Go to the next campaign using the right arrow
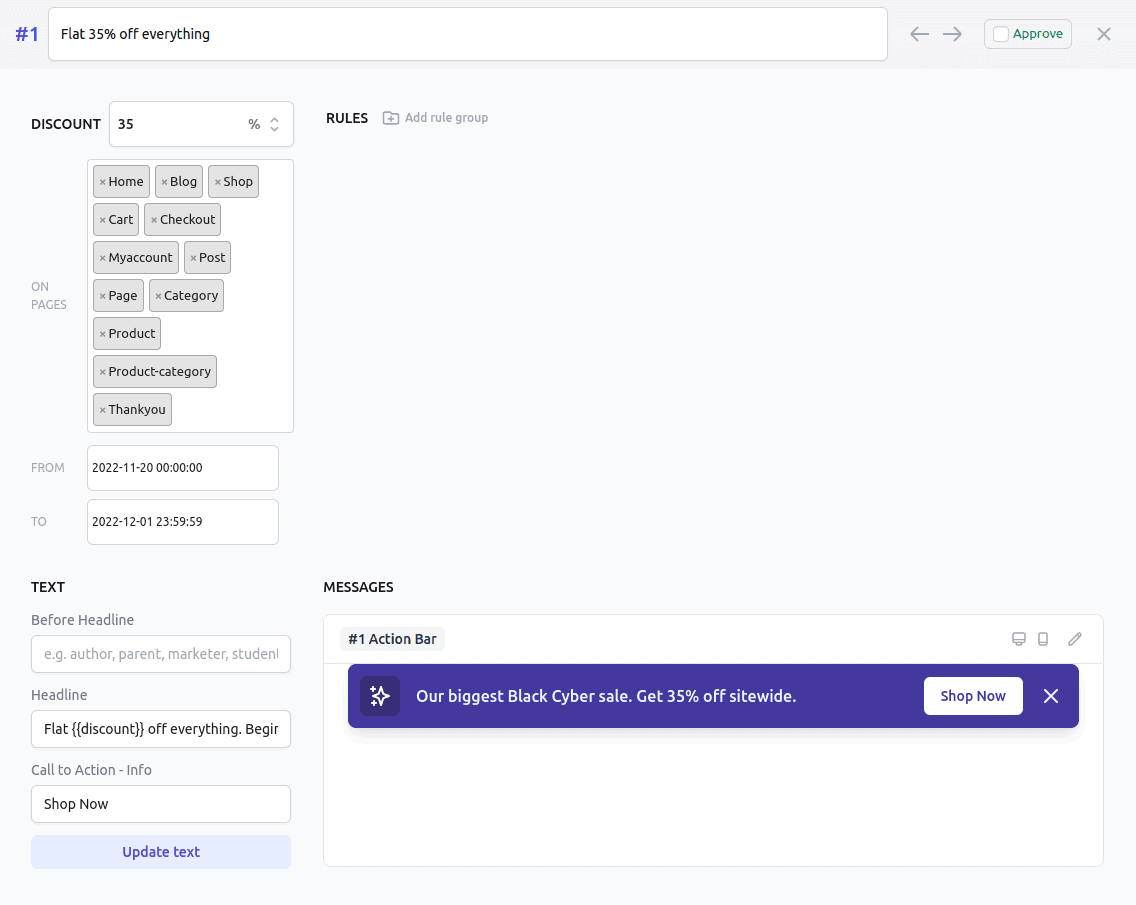The height and width of the screenshot is (905, 1136). pyautogui.click(x=952, y=33)
